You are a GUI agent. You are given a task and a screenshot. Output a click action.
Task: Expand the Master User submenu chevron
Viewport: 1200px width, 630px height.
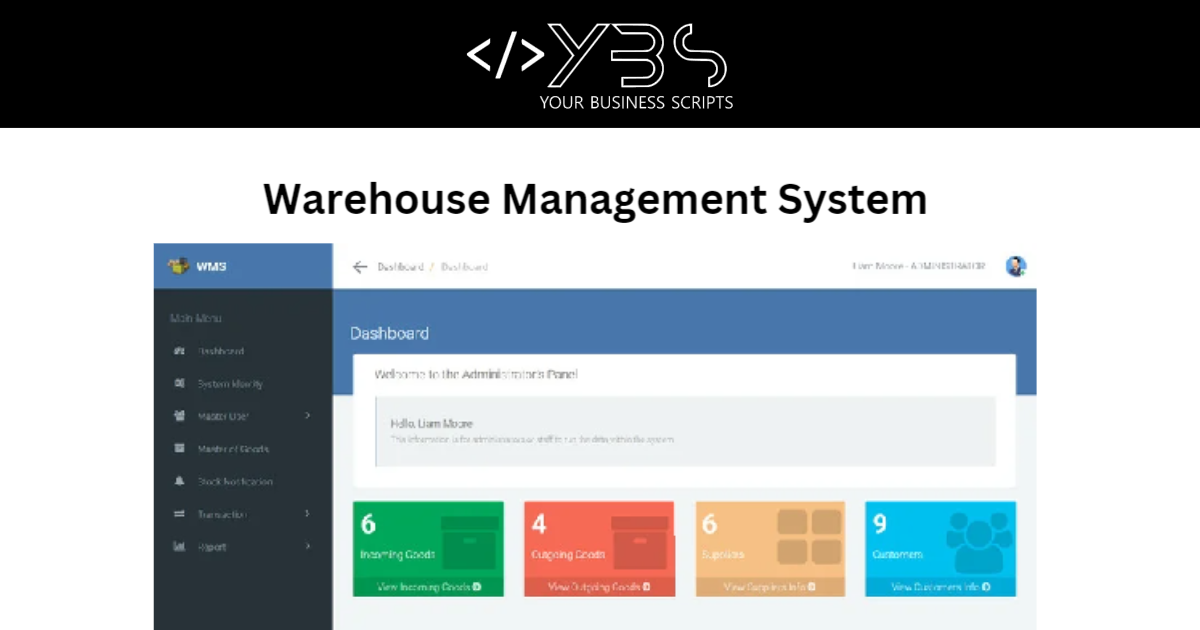[308, 416]
